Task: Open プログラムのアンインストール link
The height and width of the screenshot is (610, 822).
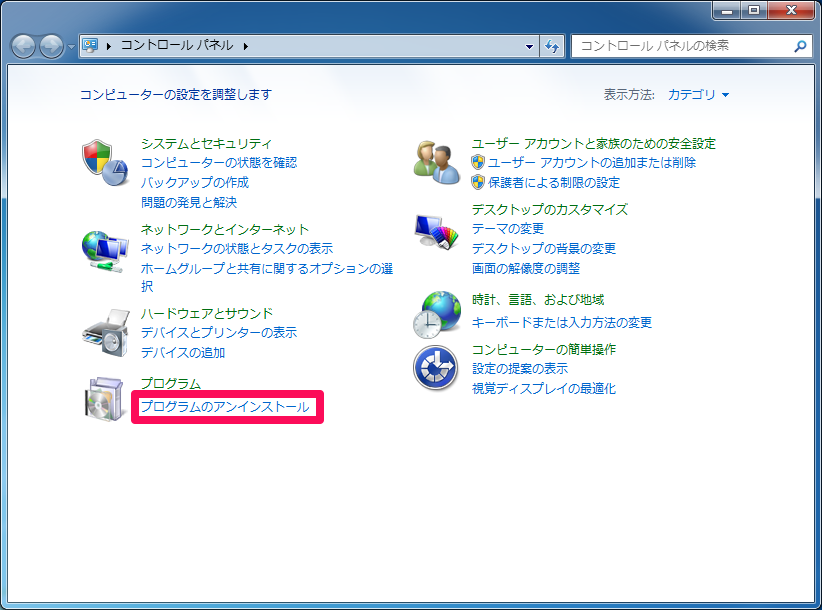Action: click(225, 407)
